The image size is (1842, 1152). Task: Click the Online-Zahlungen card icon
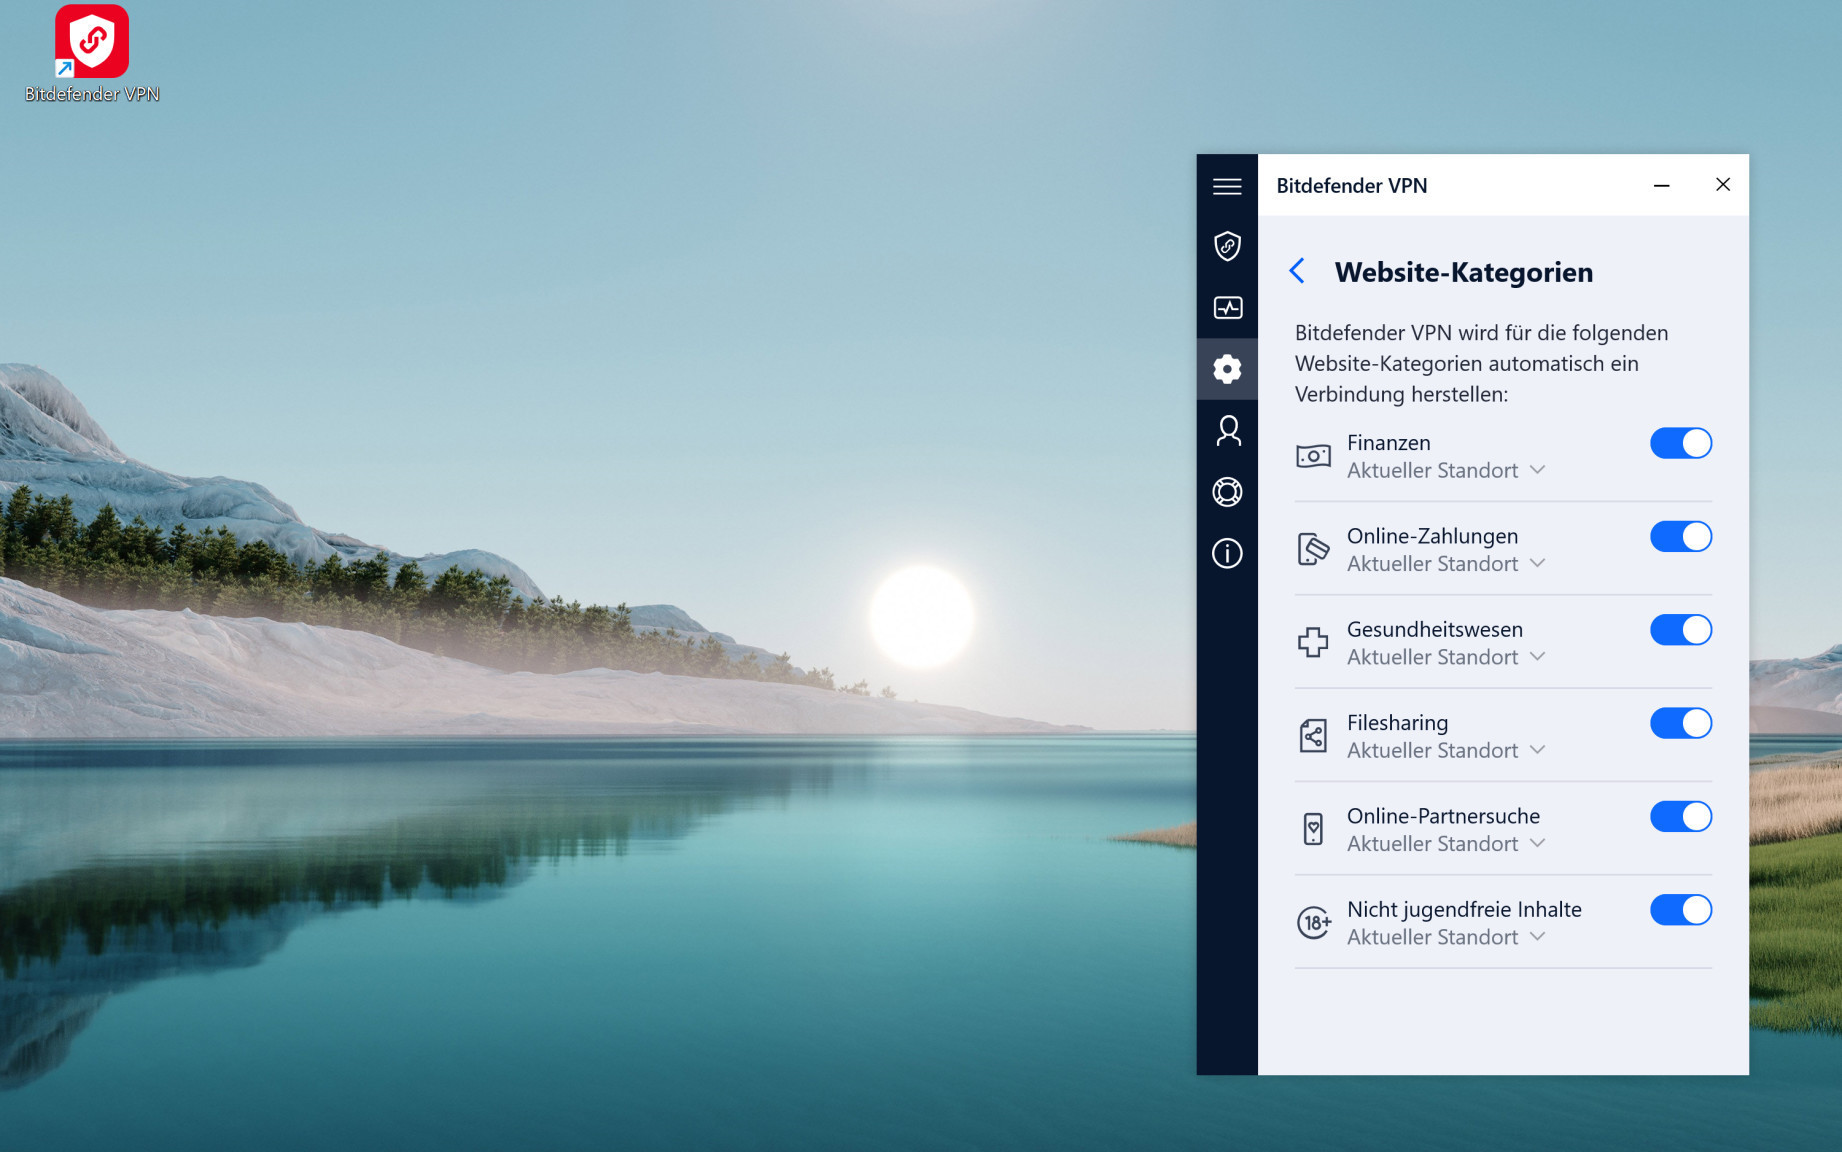point(1313,549)
